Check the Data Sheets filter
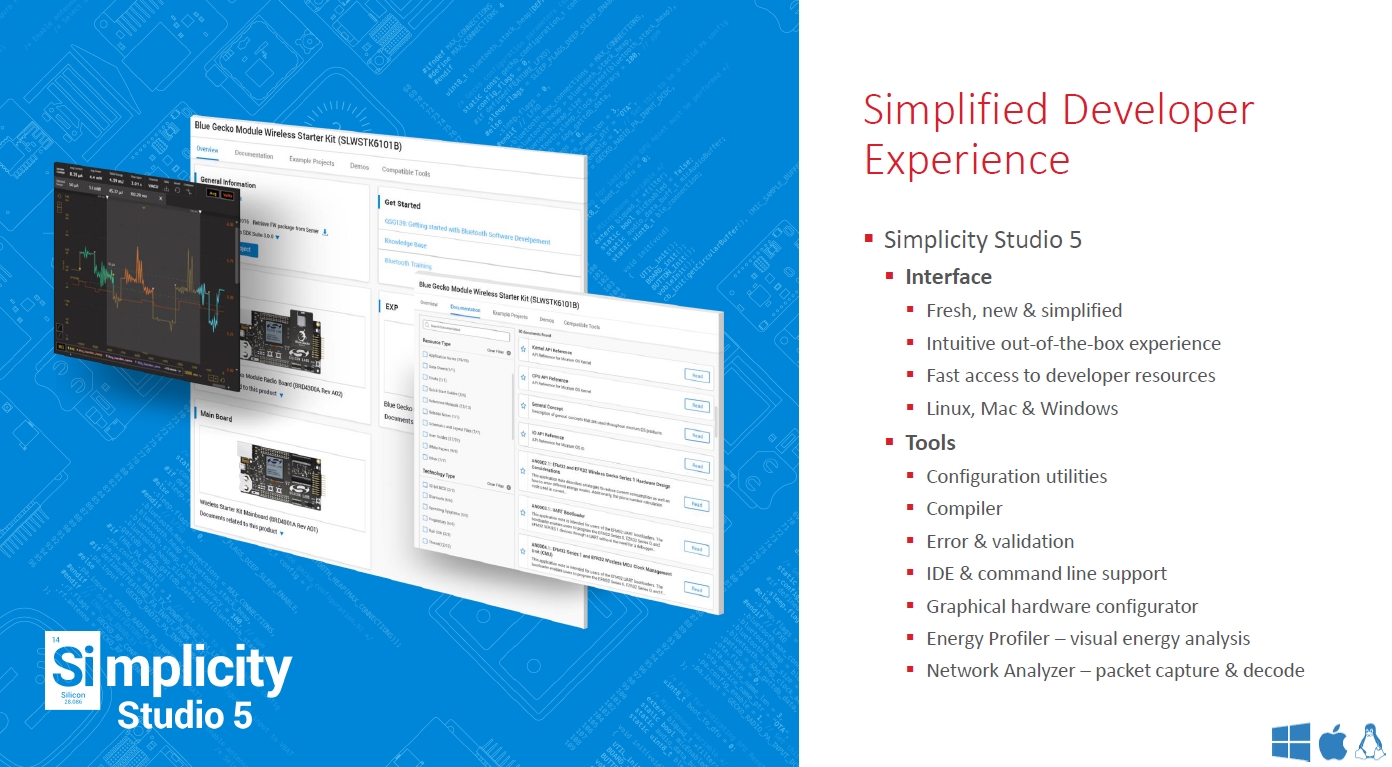The image size is (1392, 767). (425, 366)
